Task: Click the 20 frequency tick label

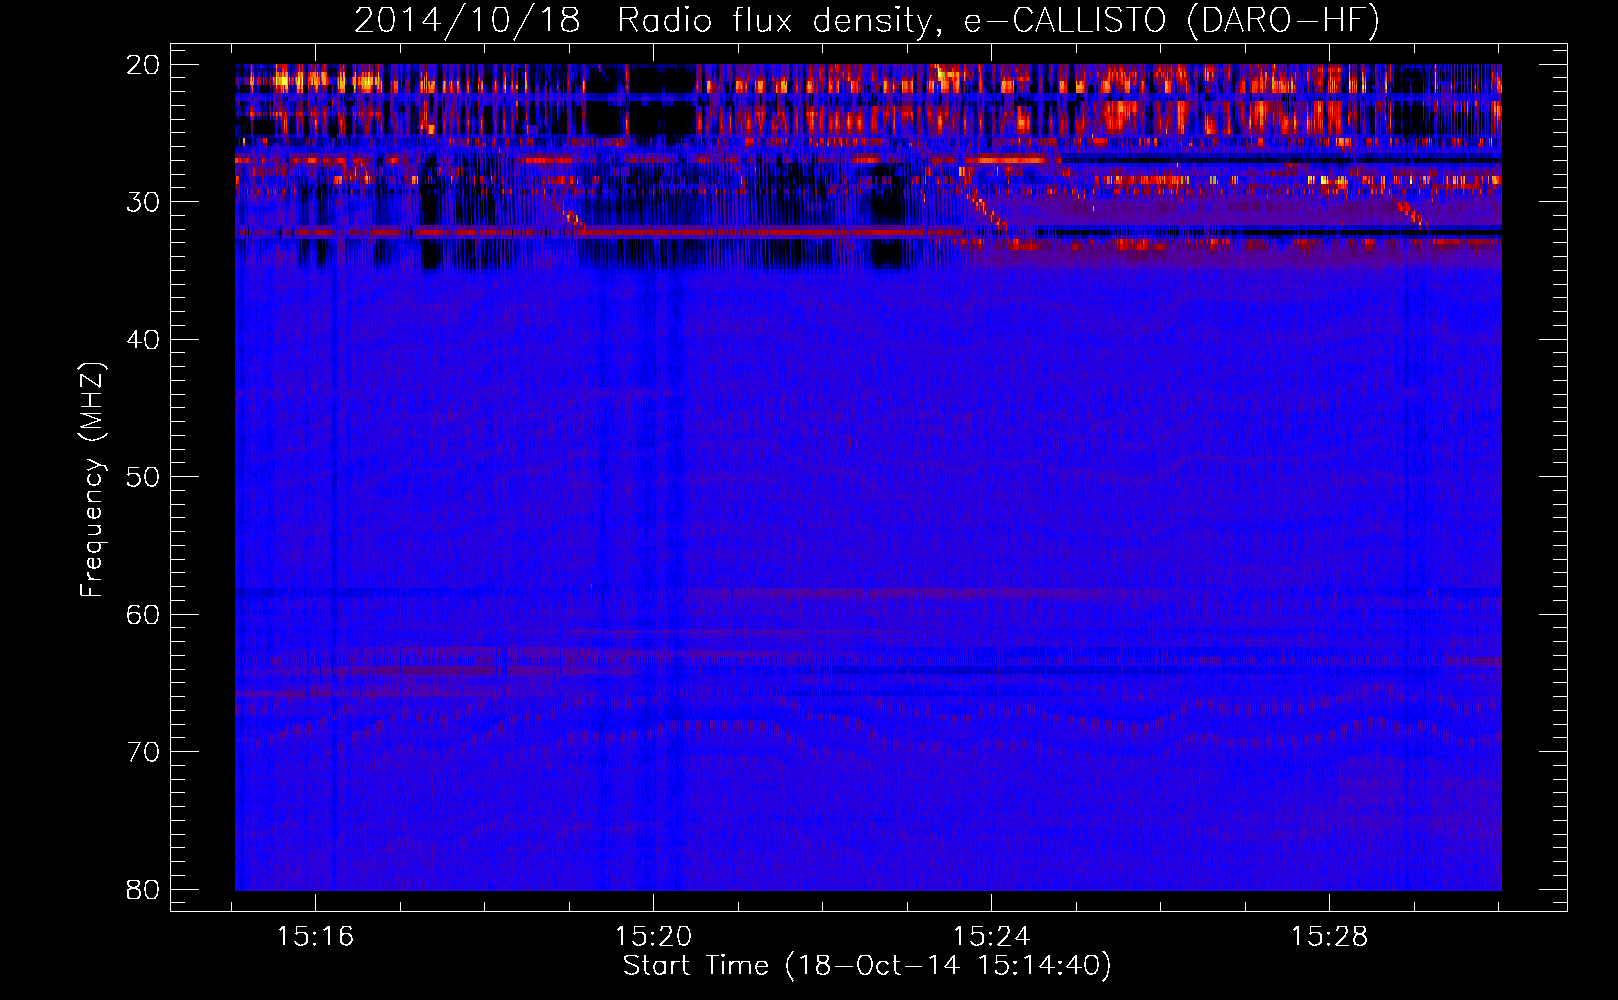Action: [143, 65]
